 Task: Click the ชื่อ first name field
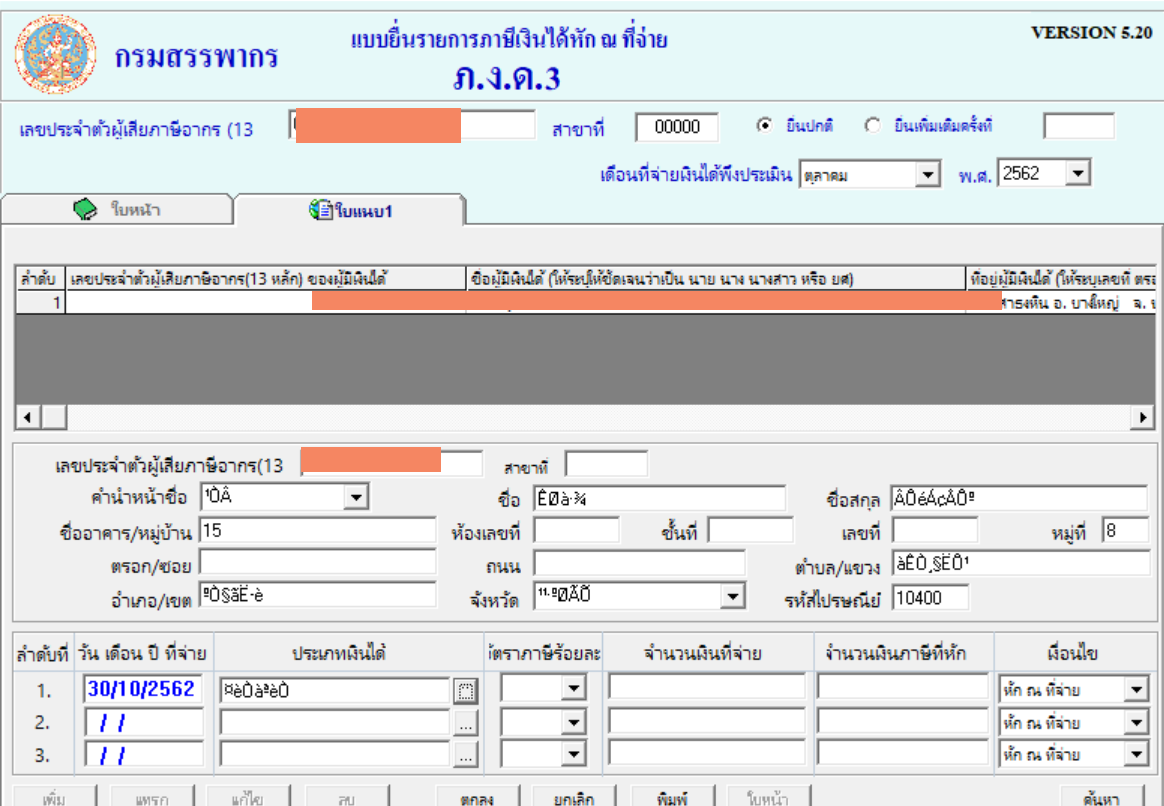coord(659,499)
